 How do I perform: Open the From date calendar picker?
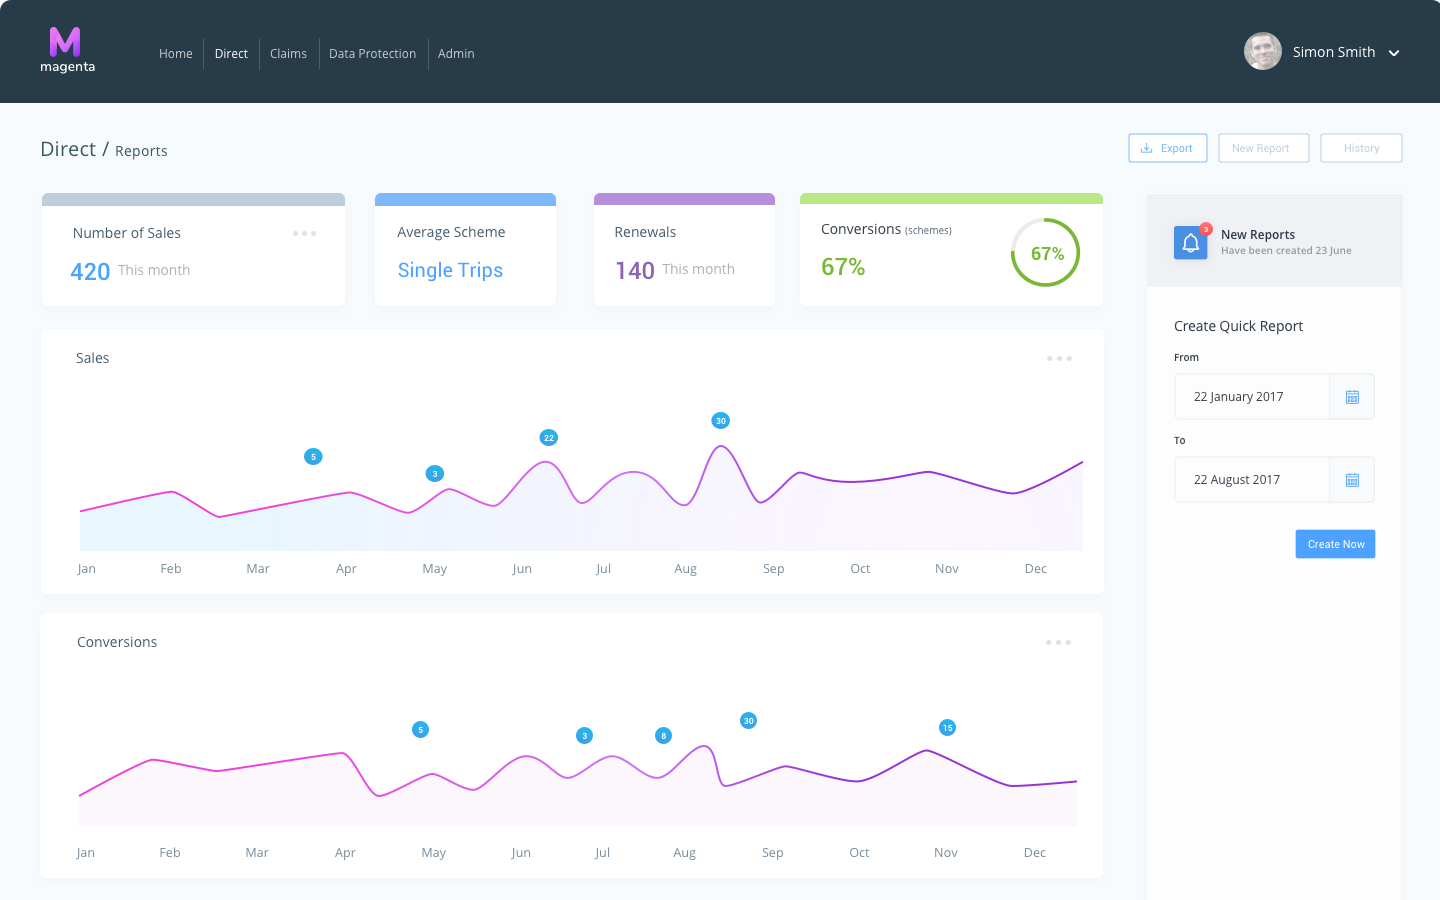(x=1352, y=397)
